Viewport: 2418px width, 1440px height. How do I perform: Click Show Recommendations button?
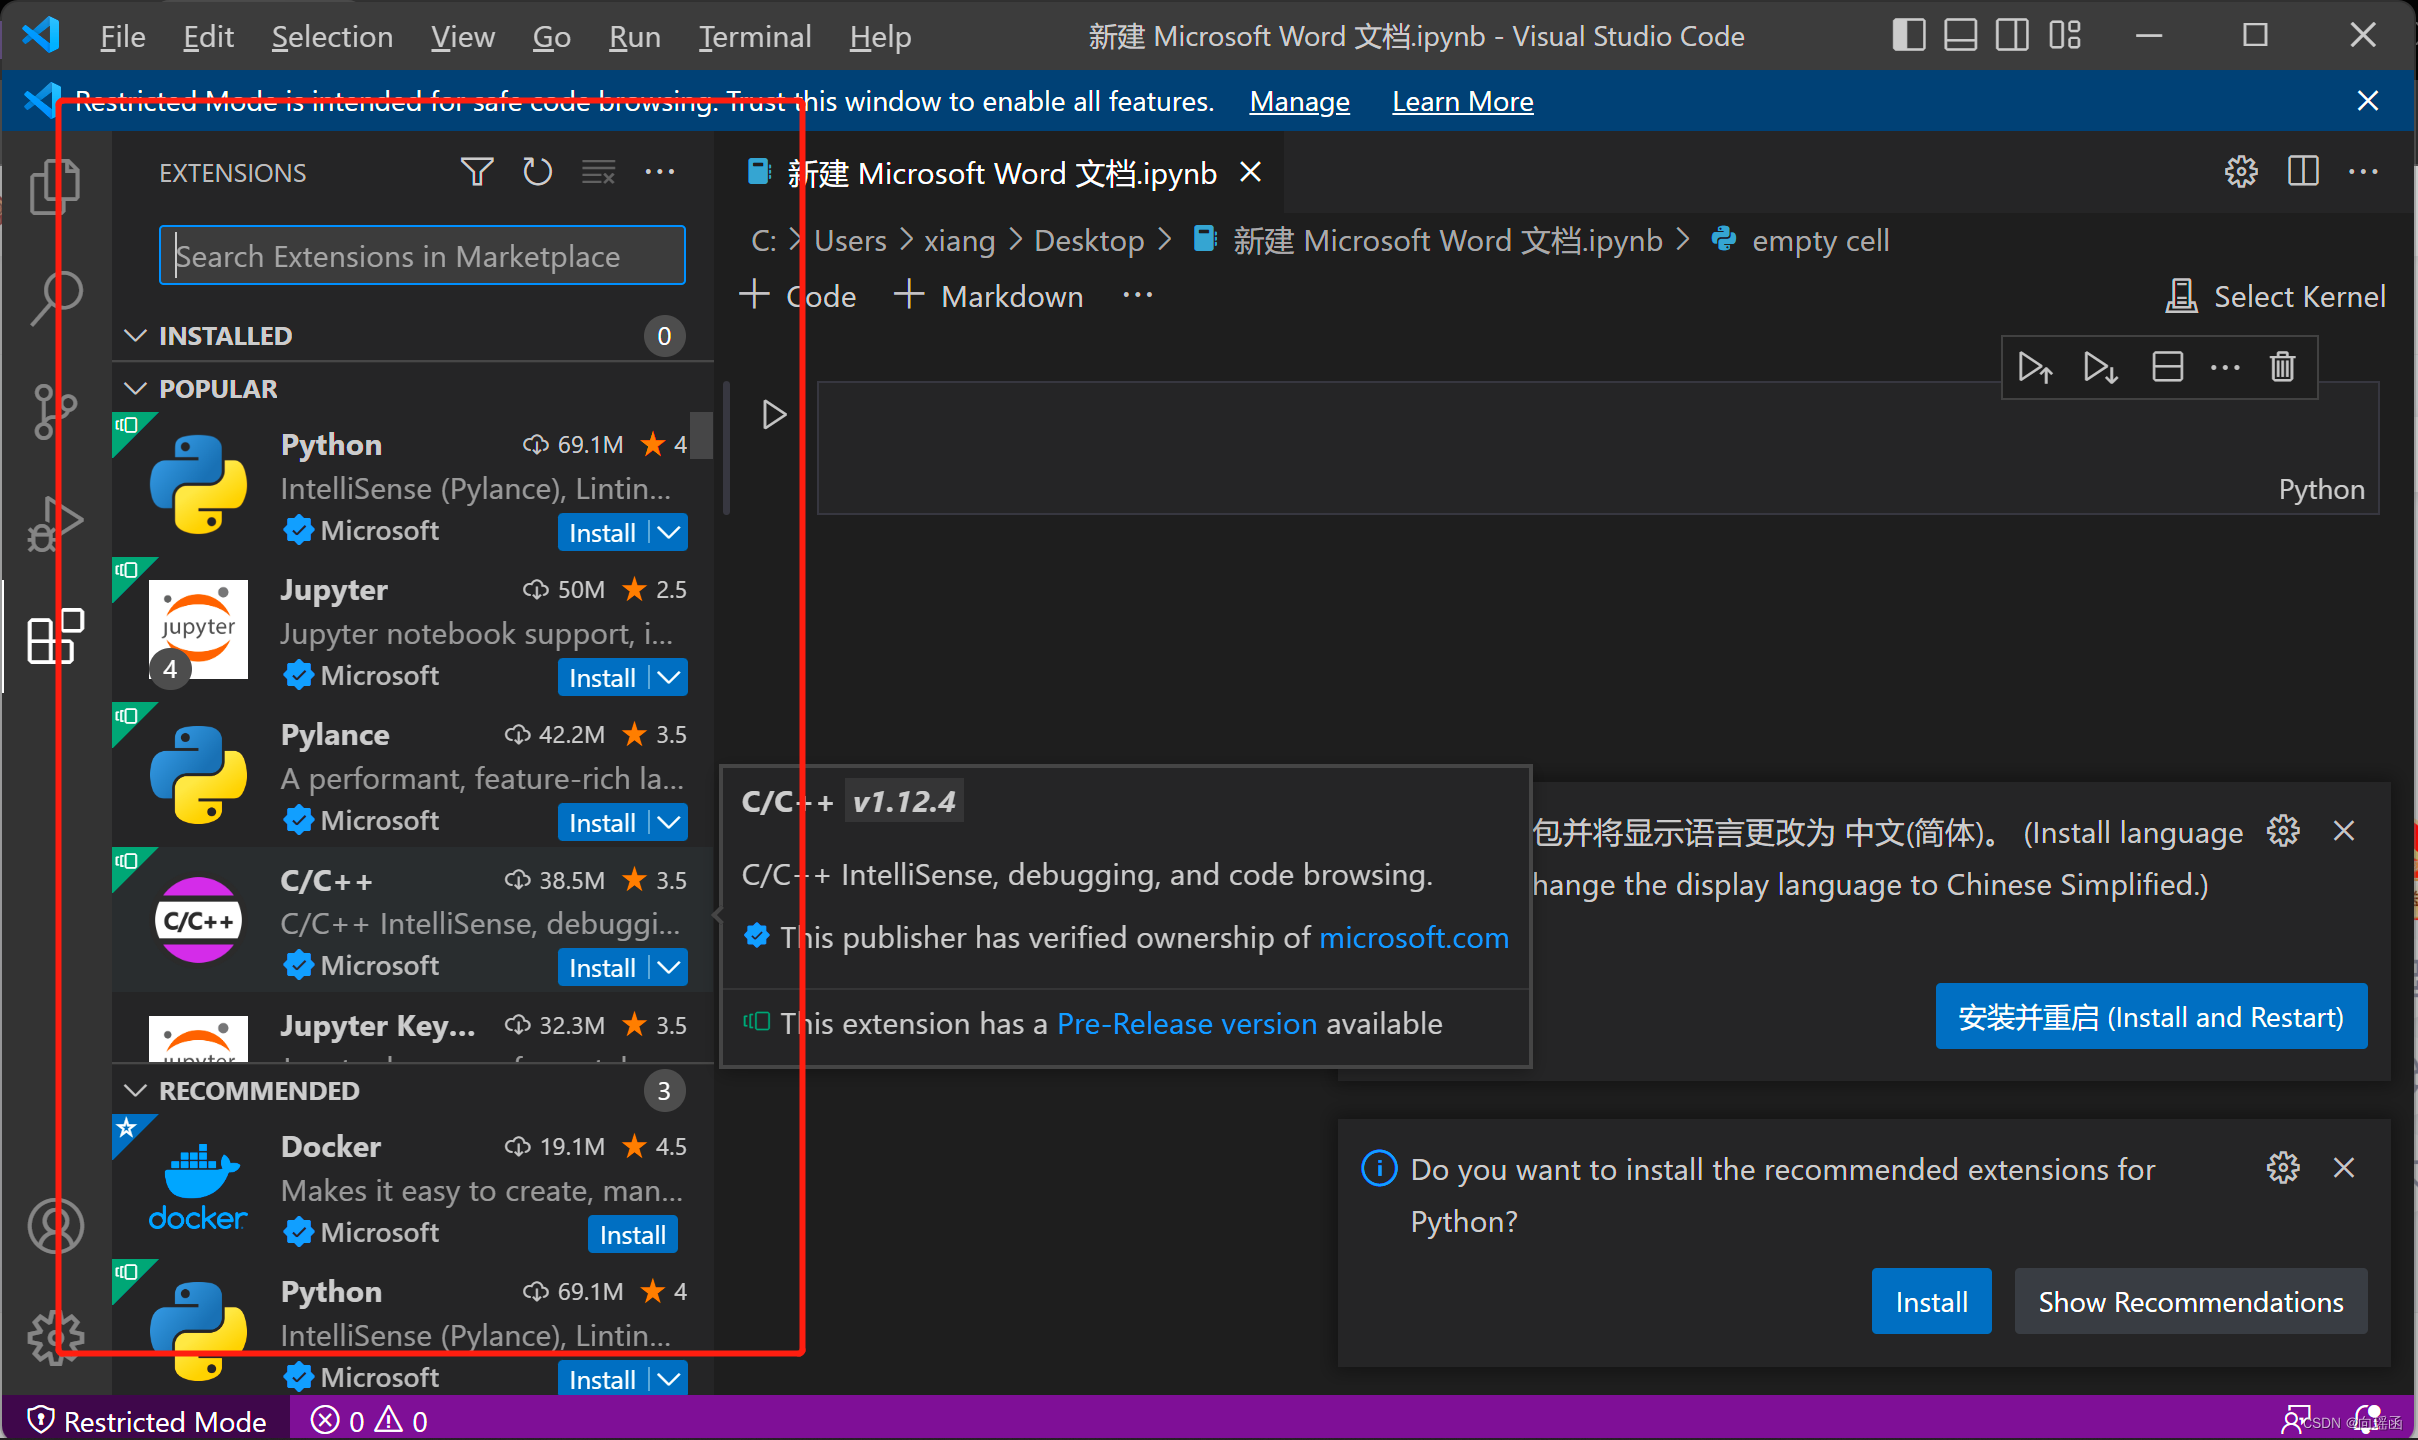coord(2190,1302)
